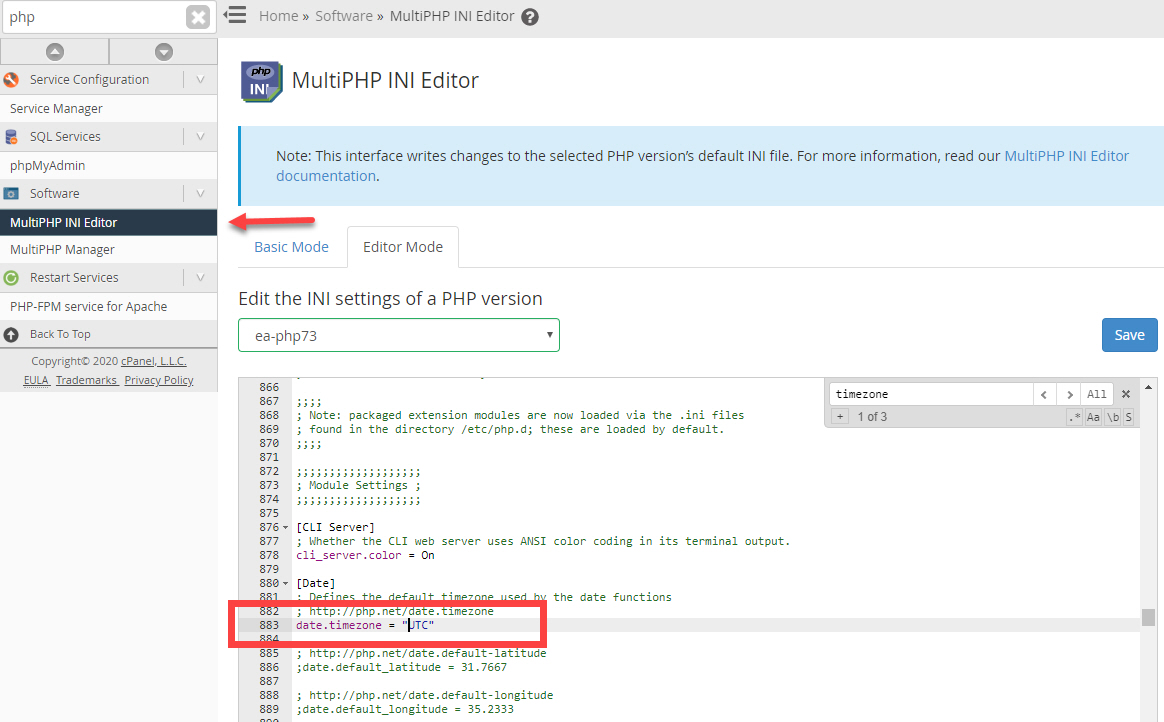Viewport: 1164px width, 722px height.
Task: Open Privacy Policy link
Action: pos(159,380)
